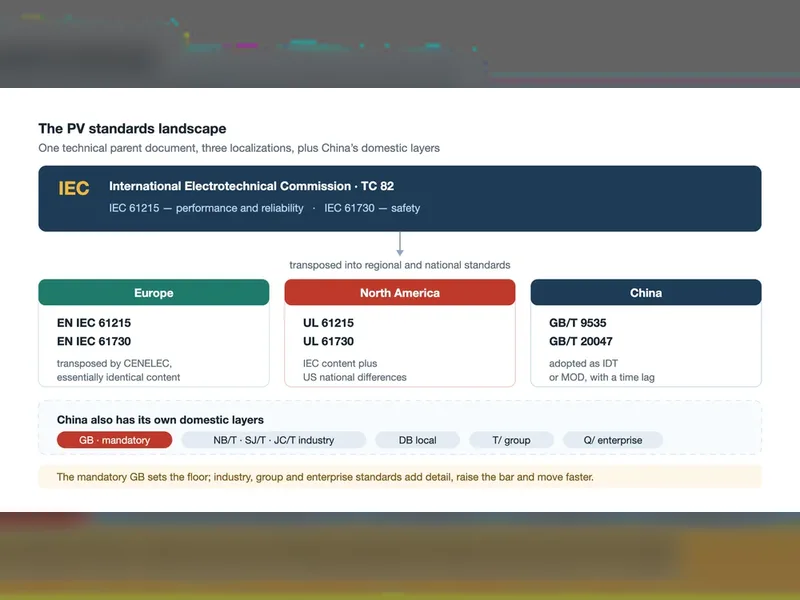Click 'China also has its own domestic layers'

(x=160, y=420)
